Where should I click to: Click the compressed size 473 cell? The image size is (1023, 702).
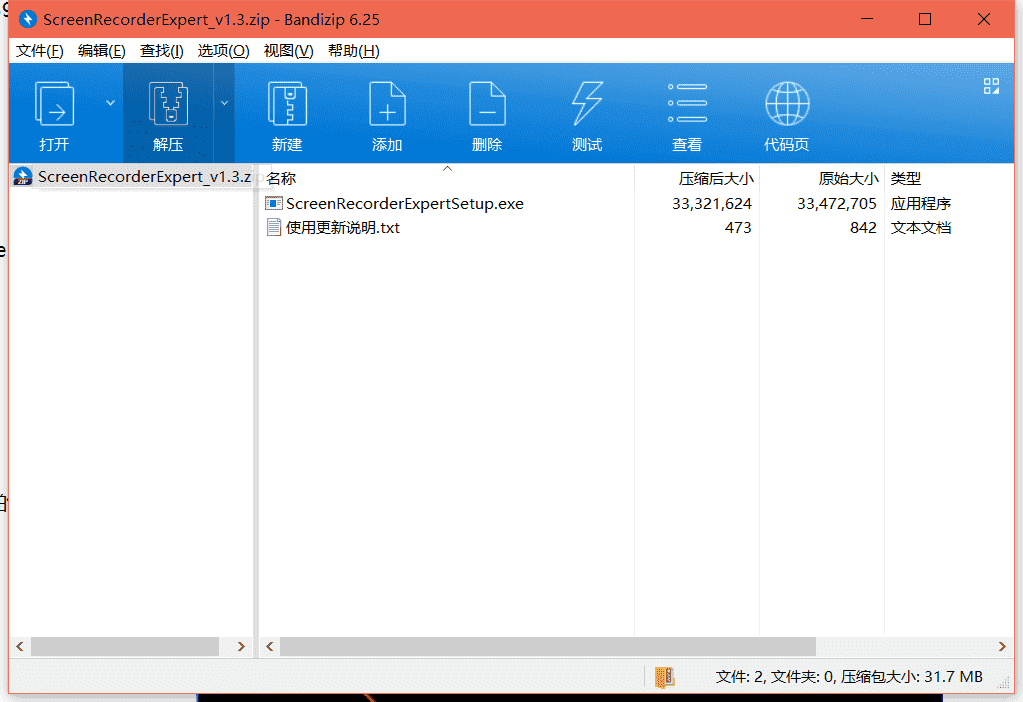pyautogui.click(x=738, y=228)
